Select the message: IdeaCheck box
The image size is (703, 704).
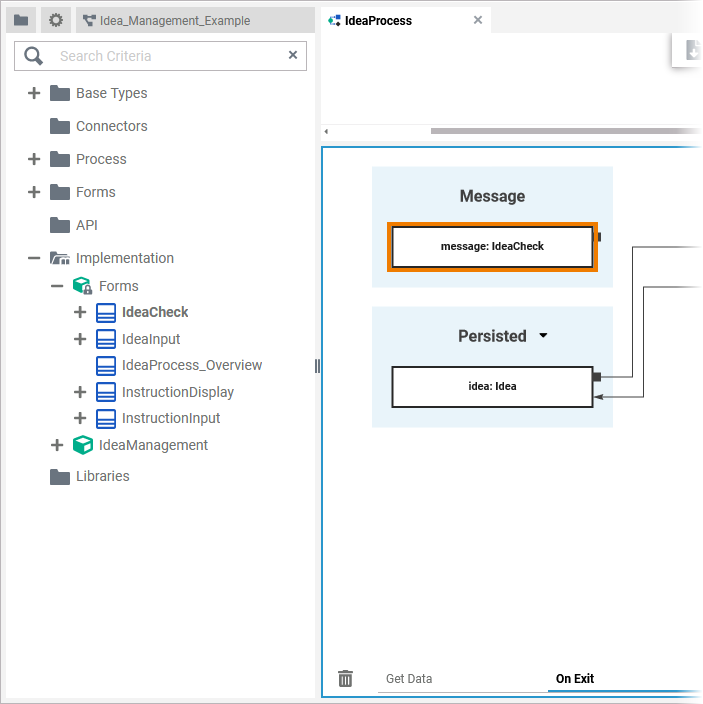pos(492,246)
